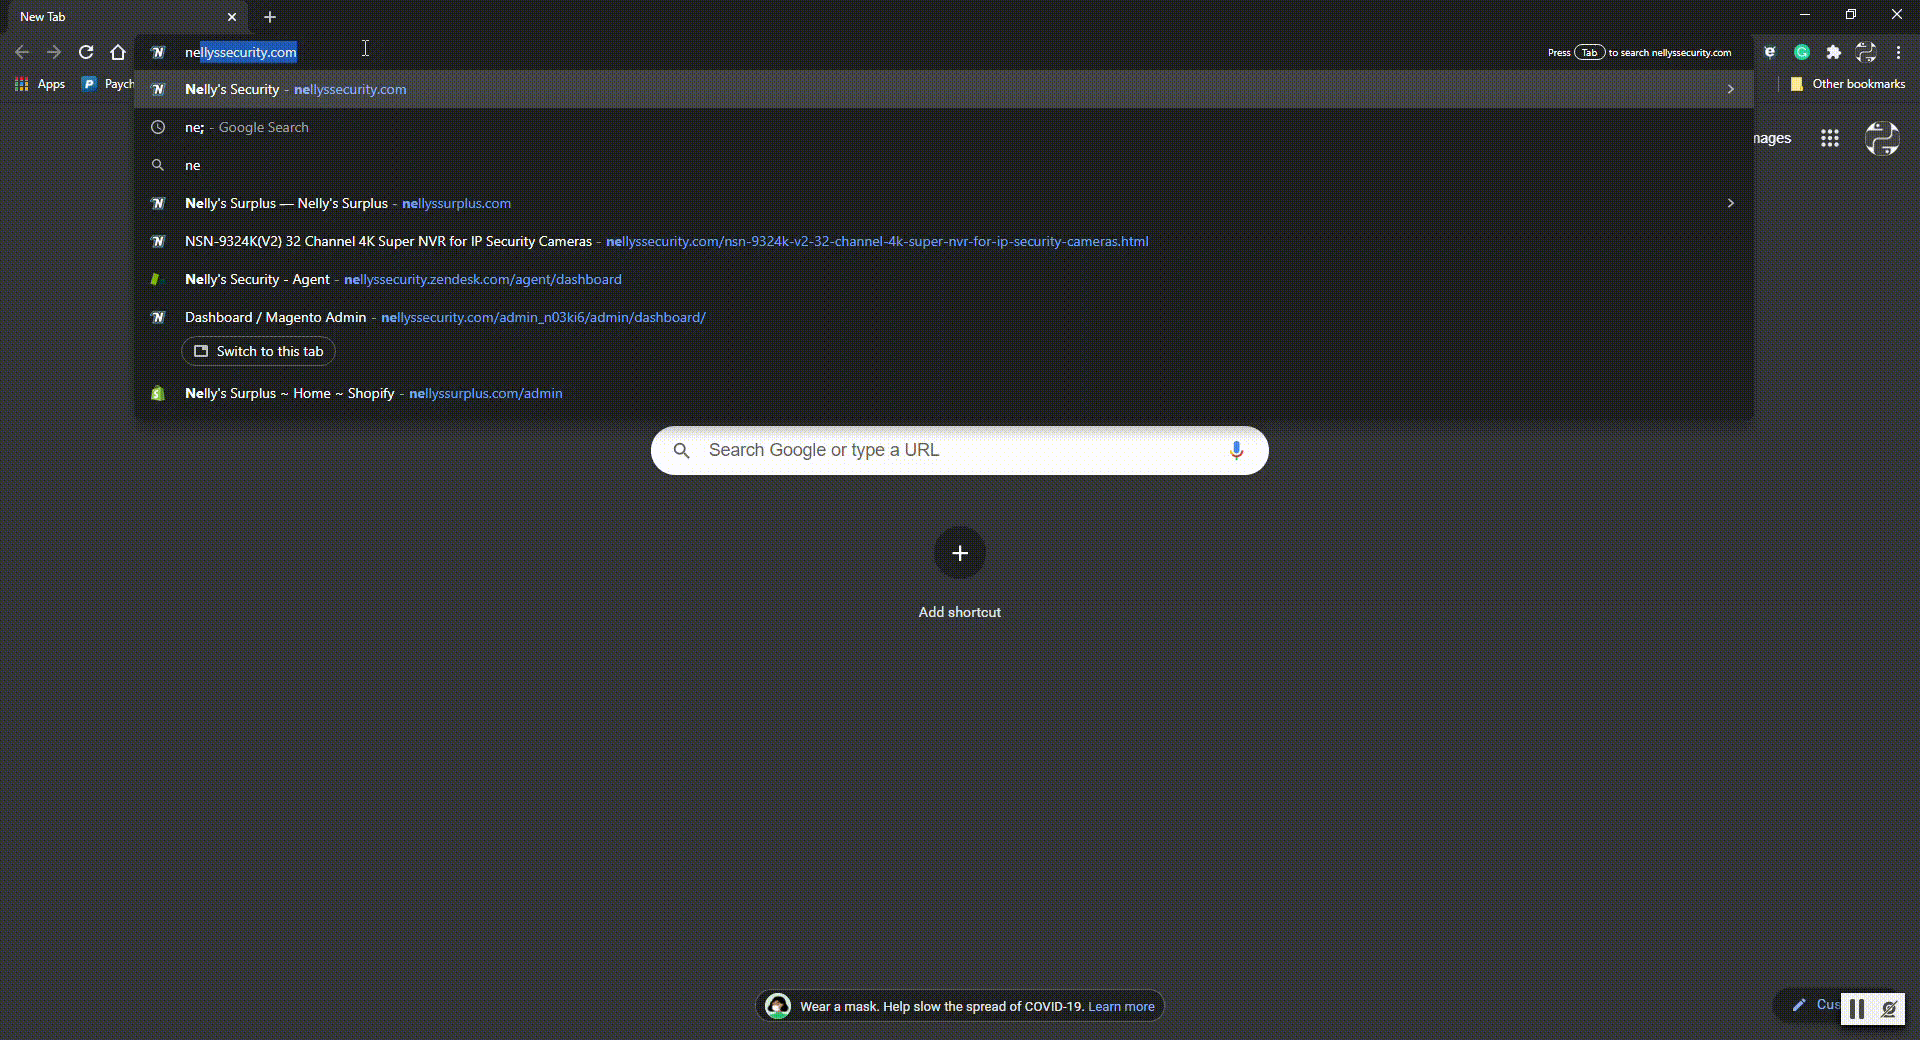Click the mask doodle icon in banner
The width and height of the screenshot is (1920, 1040).
[x=778, y=1006]
